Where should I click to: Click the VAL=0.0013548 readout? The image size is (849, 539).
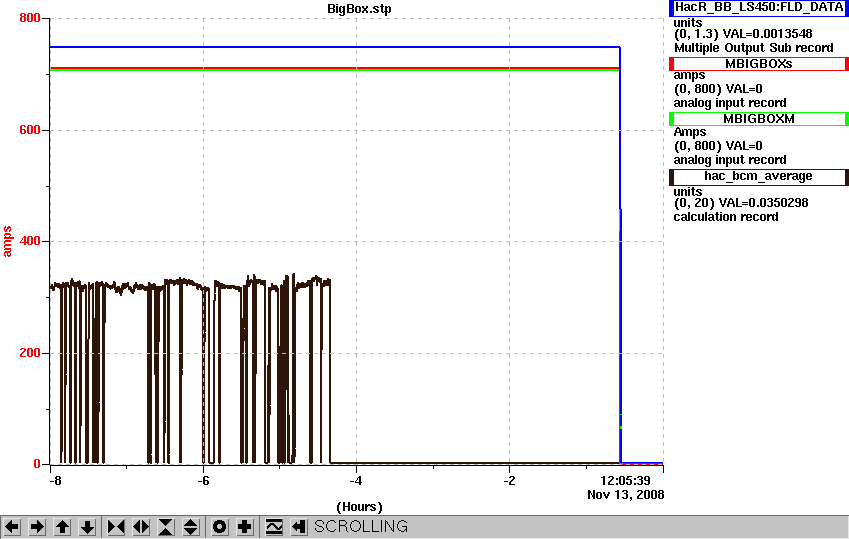767,34
